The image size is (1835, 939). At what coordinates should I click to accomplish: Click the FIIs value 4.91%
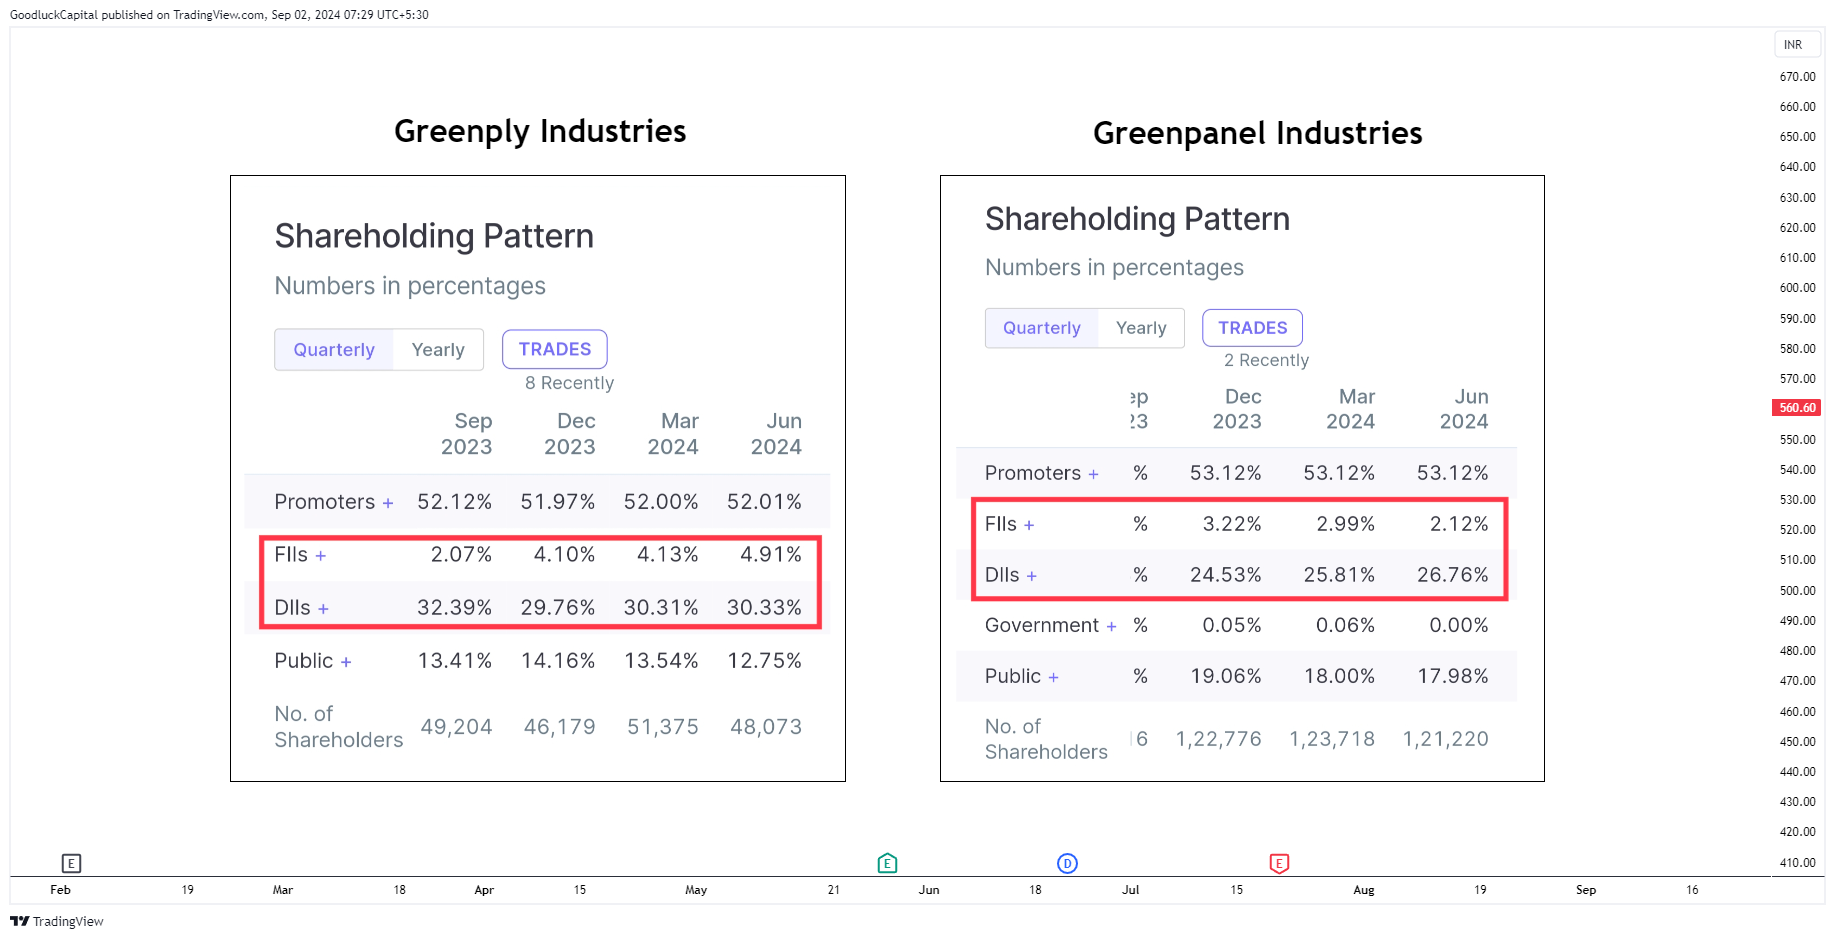point(771,555)
